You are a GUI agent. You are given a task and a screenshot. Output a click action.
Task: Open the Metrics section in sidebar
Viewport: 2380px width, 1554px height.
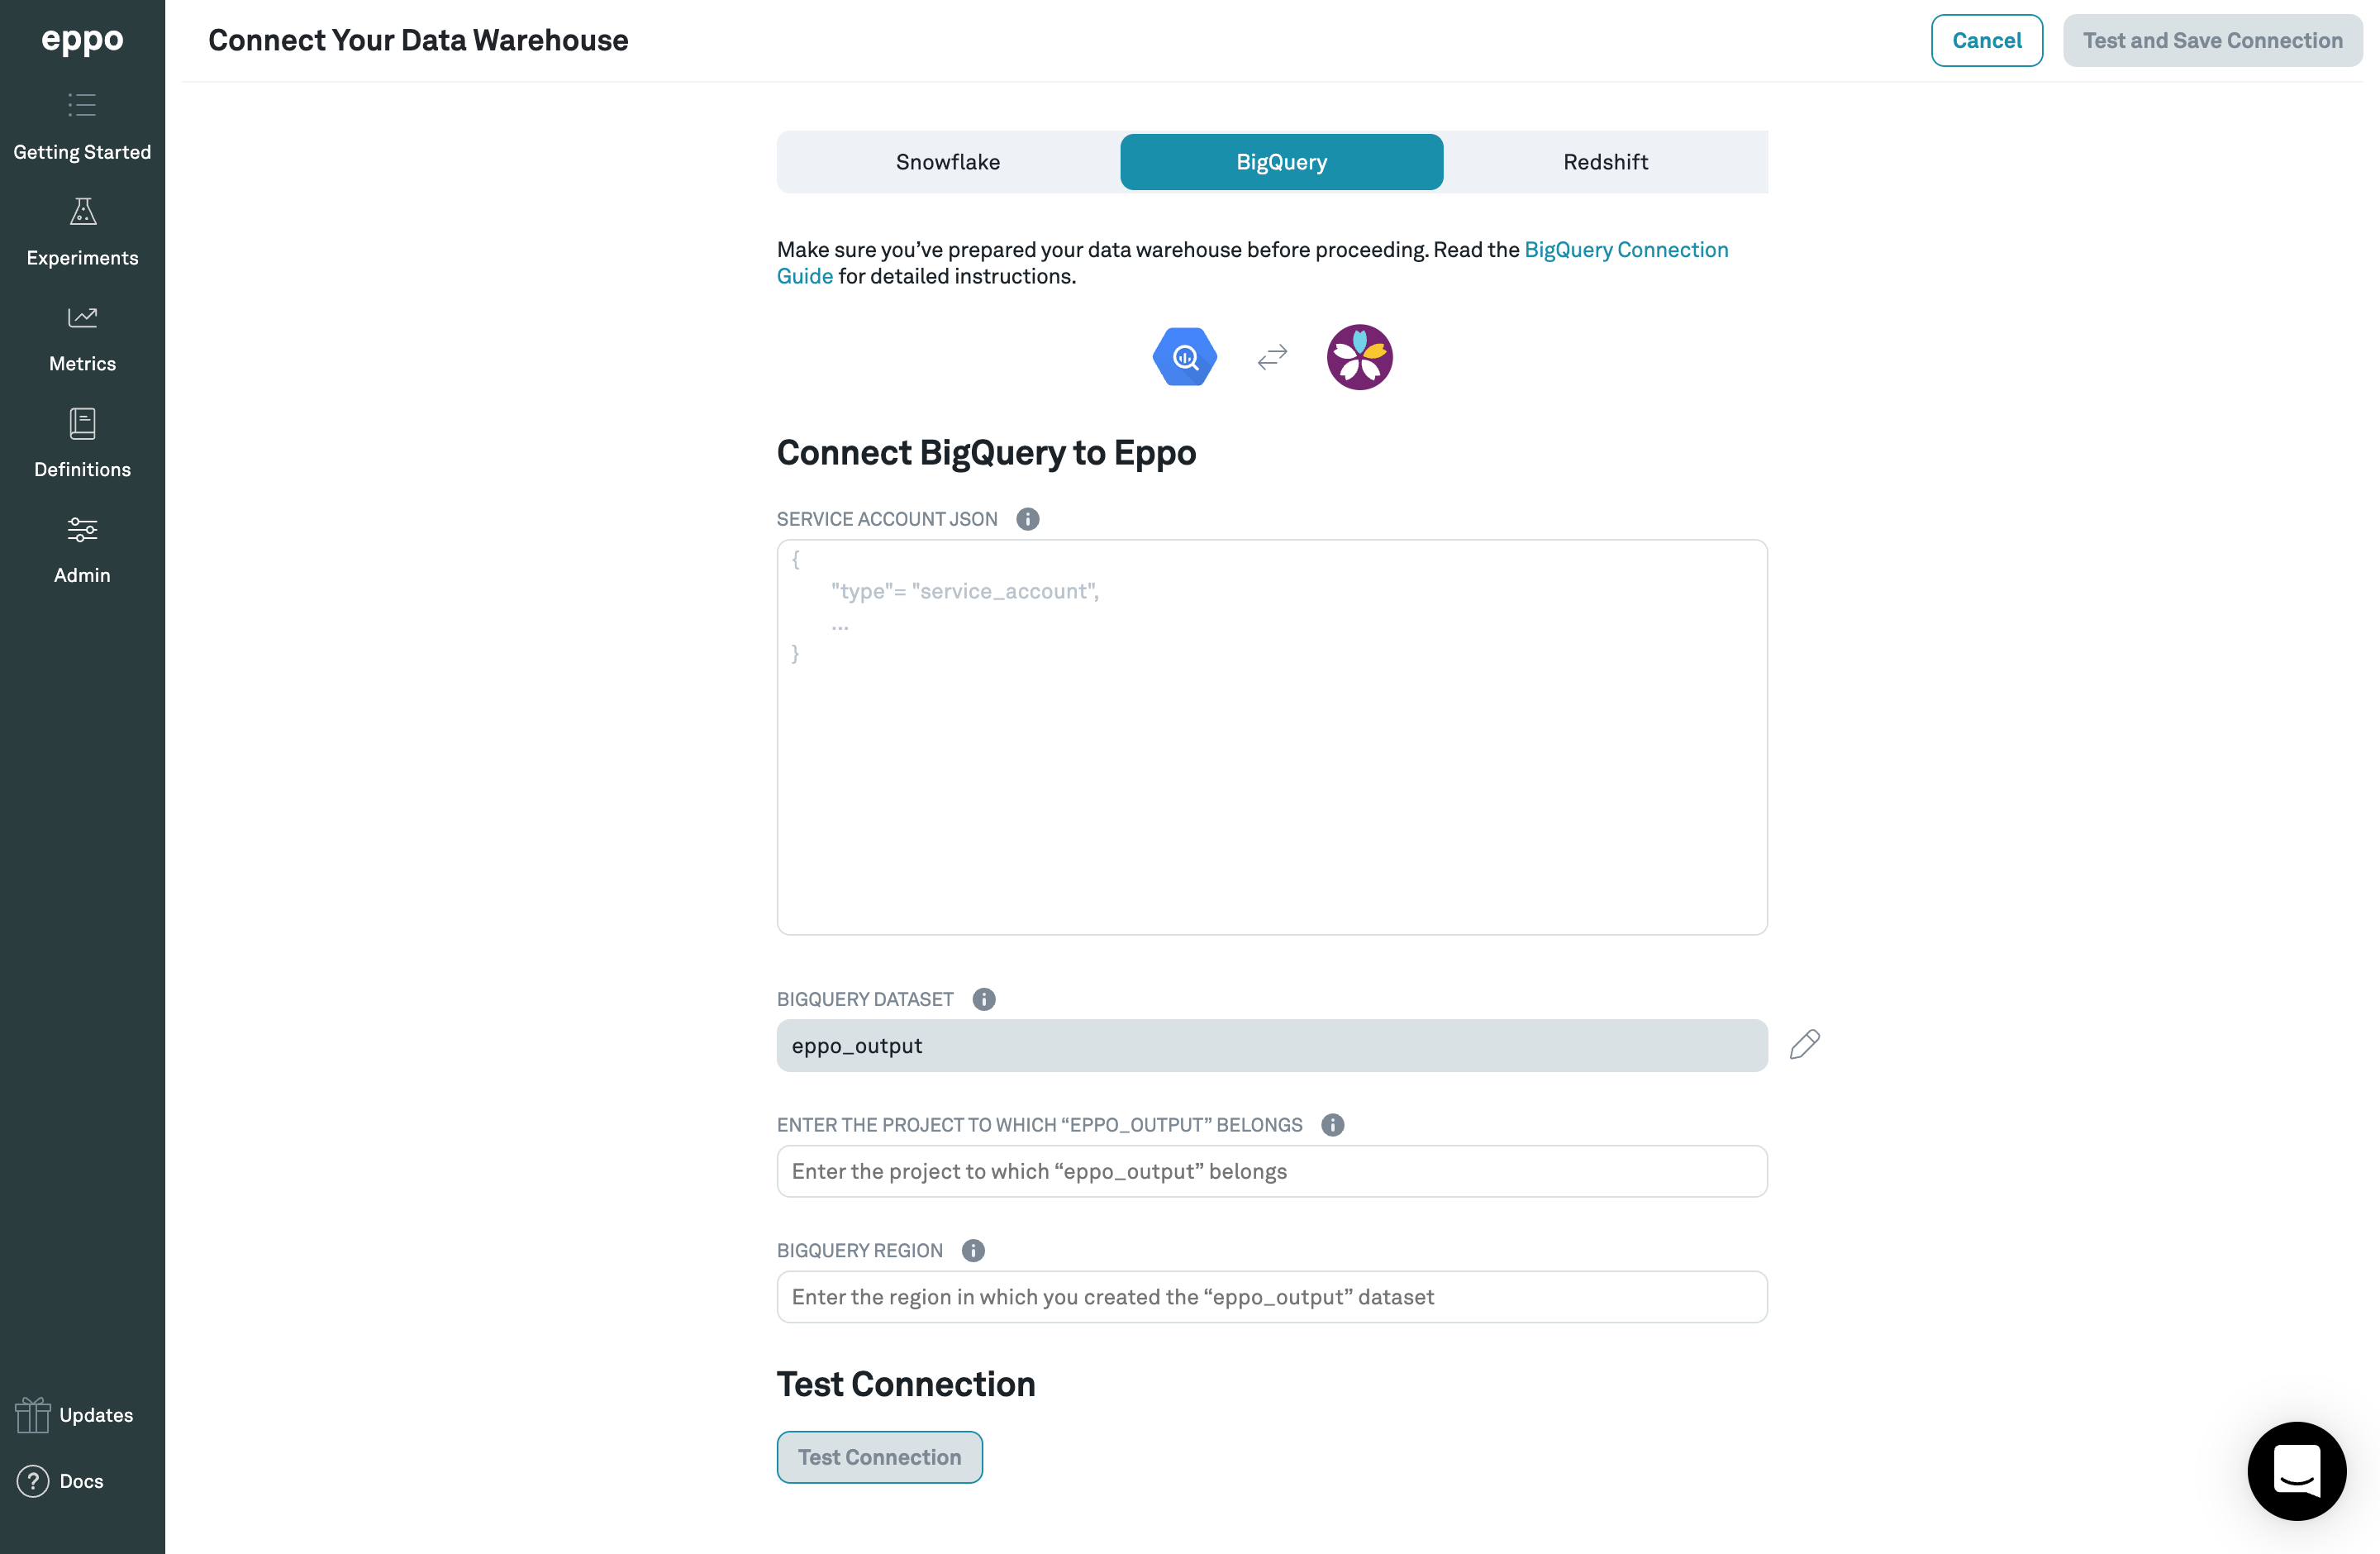coord(82,338)
